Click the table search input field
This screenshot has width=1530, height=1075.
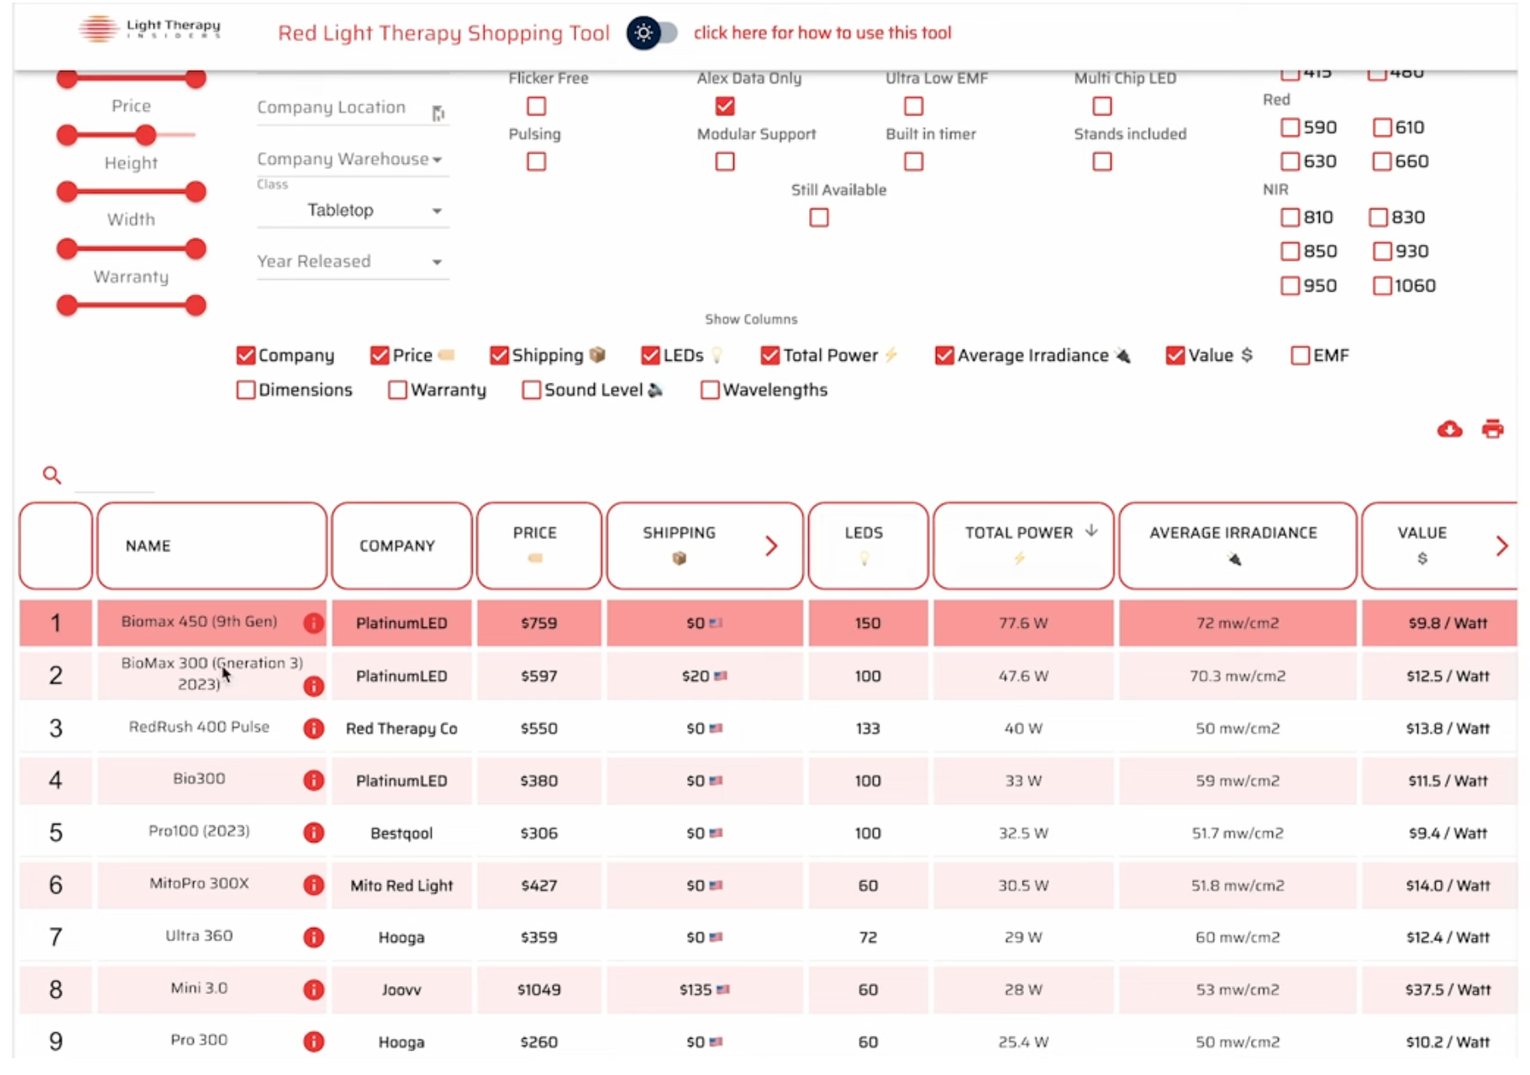click(115, 477)
